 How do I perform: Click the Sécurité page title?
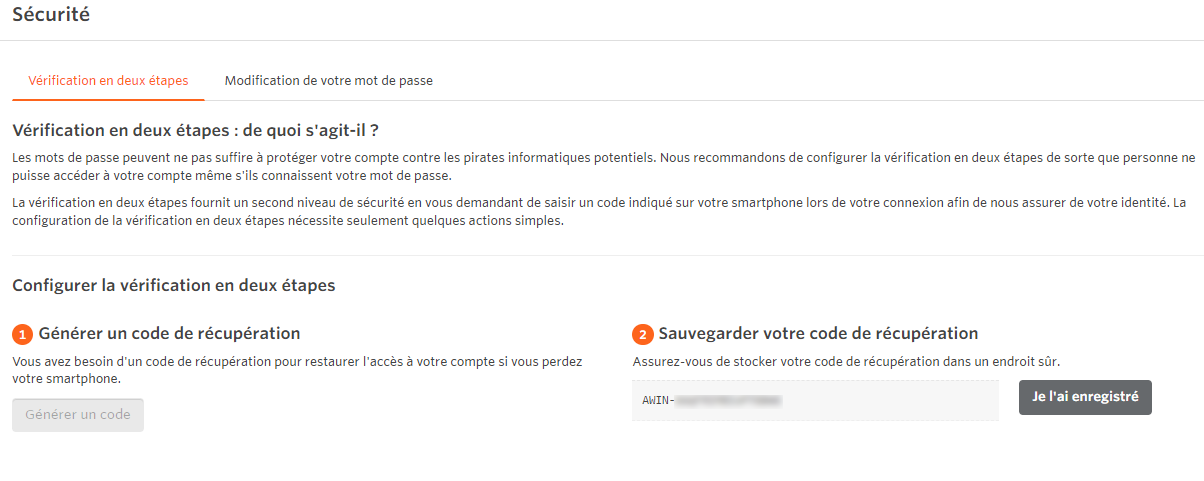click(51, 14)
